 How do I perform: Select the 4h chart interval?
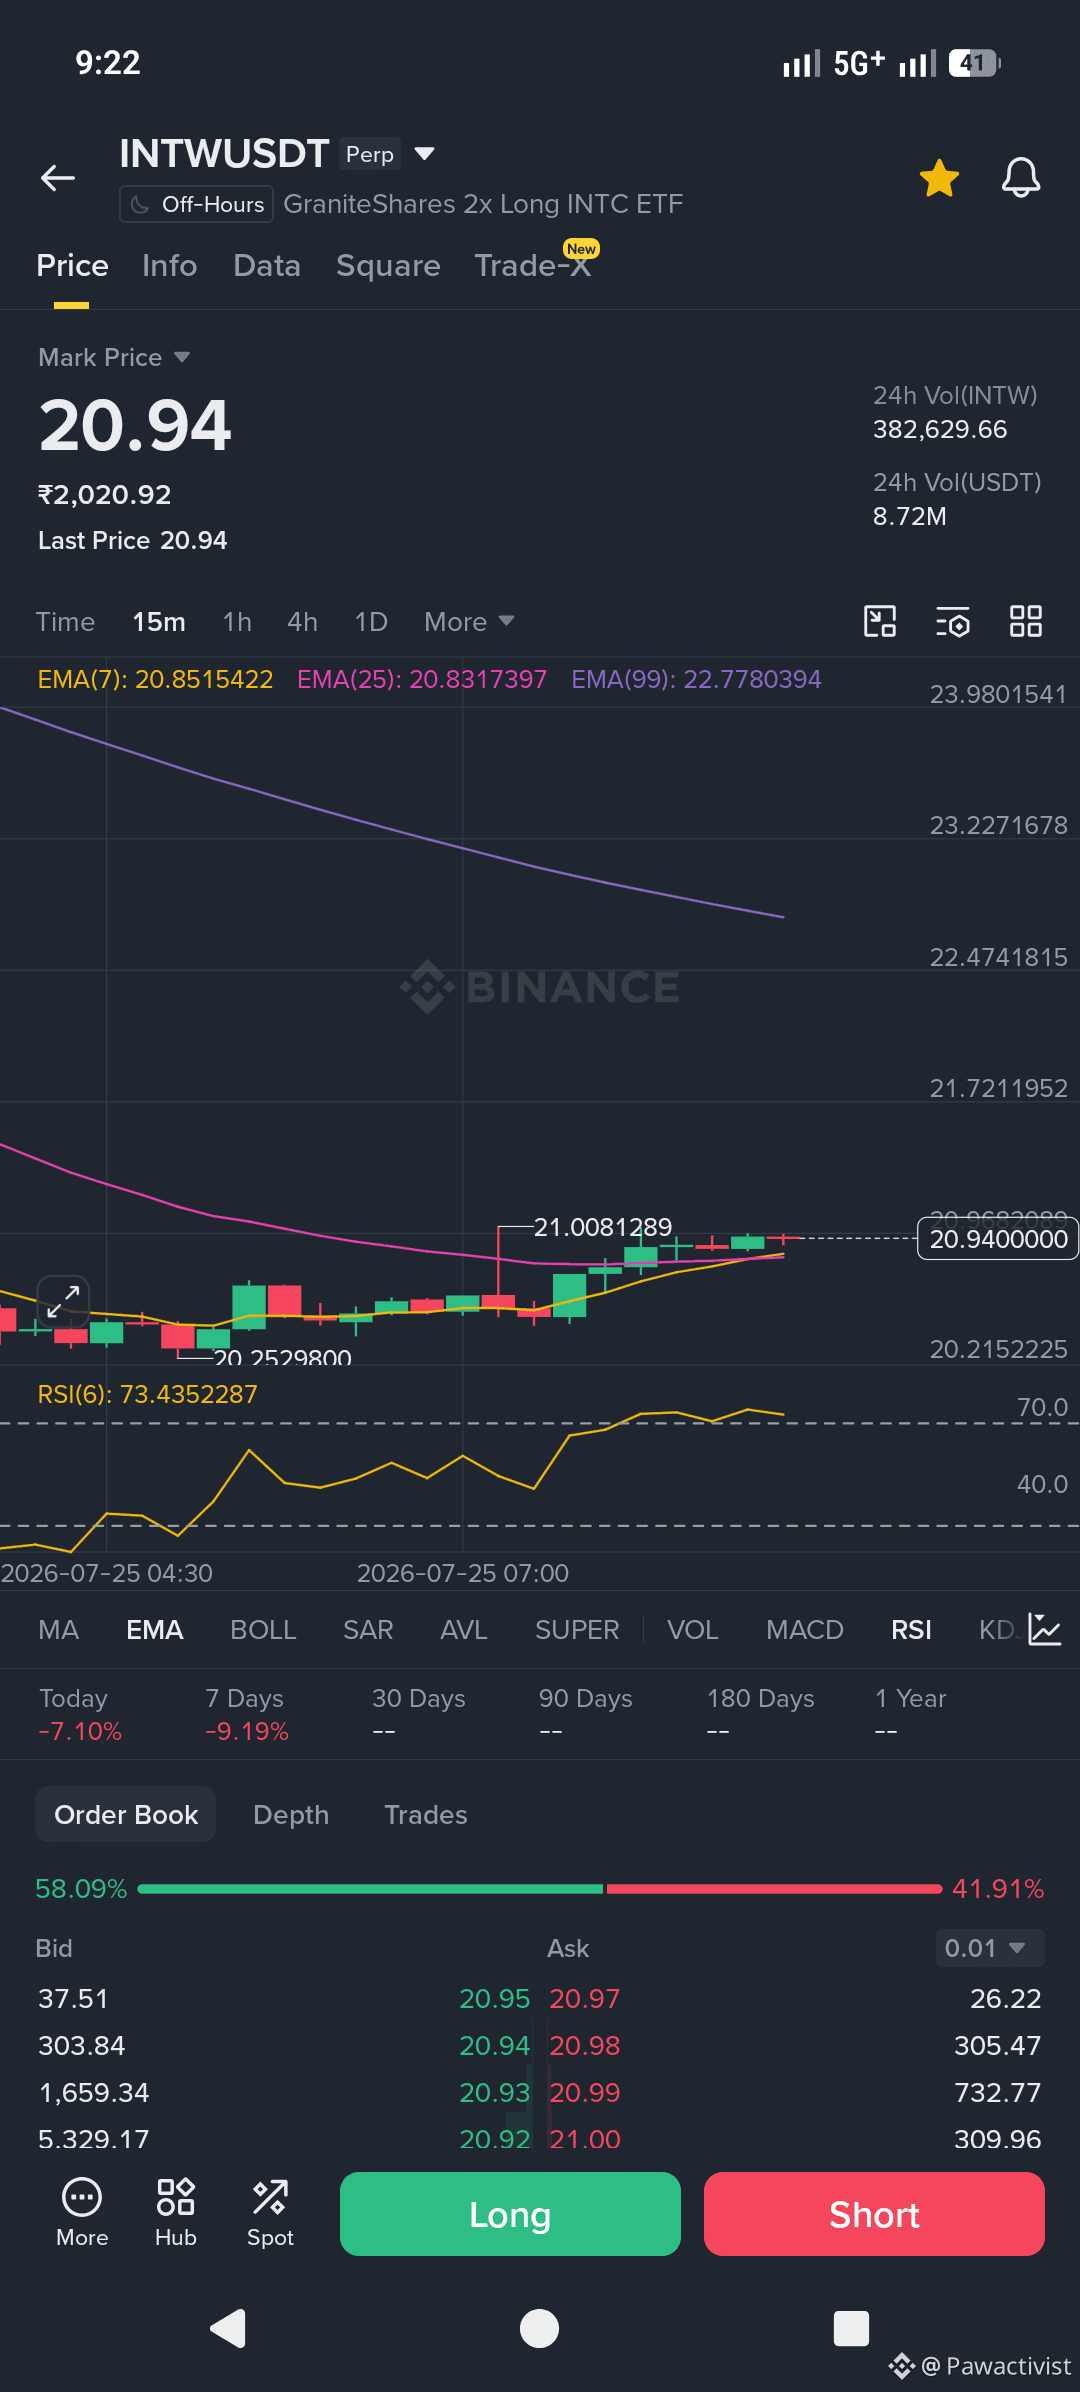302,622
